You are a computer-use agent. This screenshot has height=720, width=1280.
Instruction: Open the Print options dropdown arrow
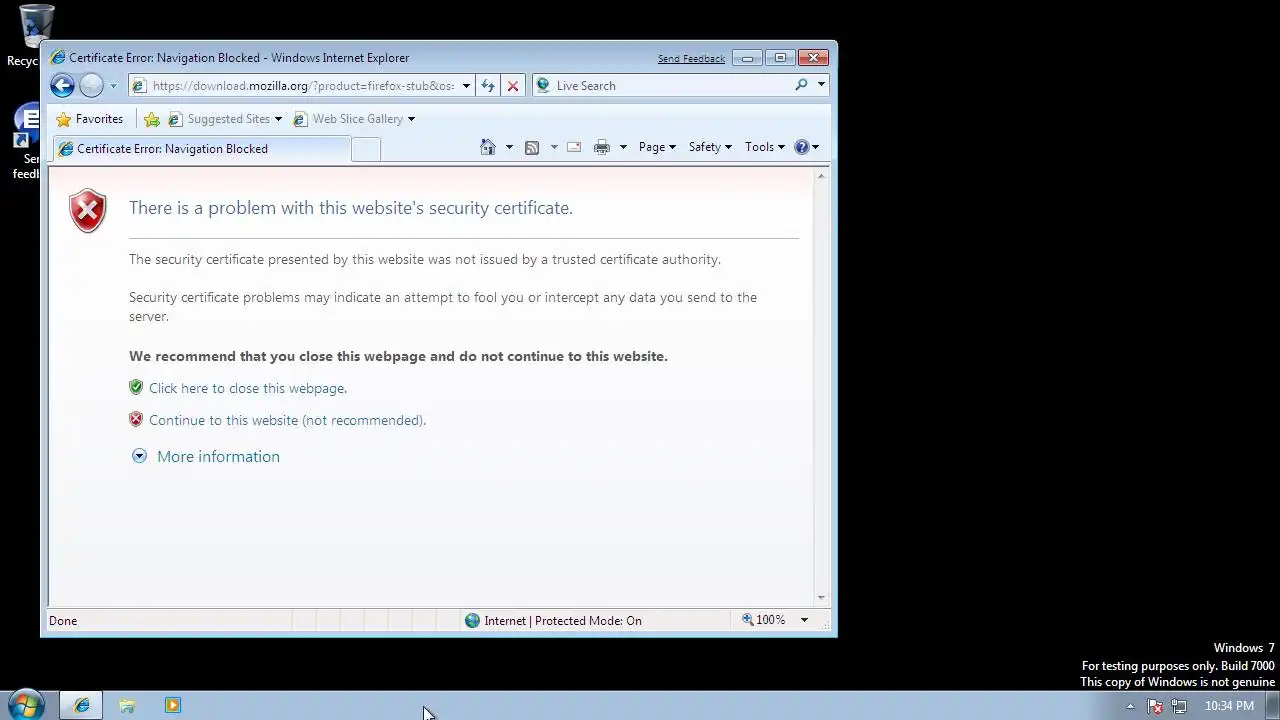click(x=623, y=147)
